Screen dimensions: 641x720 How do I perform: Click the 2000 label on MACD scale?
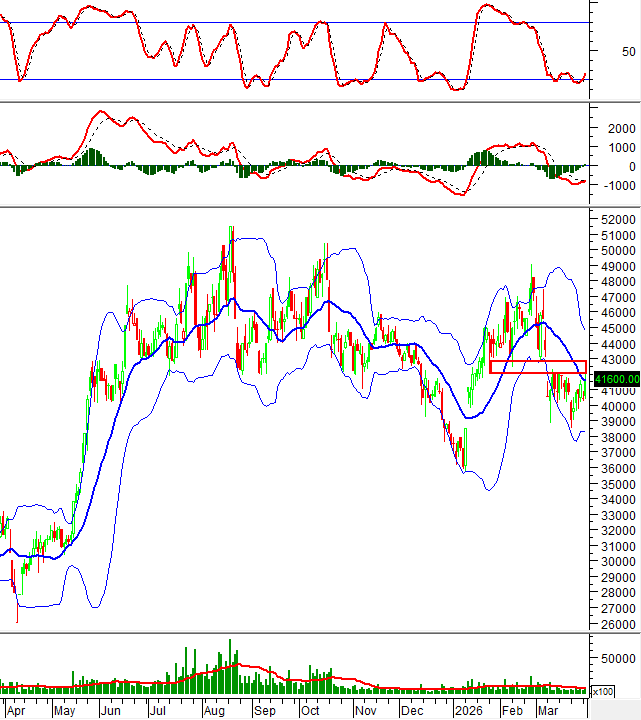coord(620,129)
